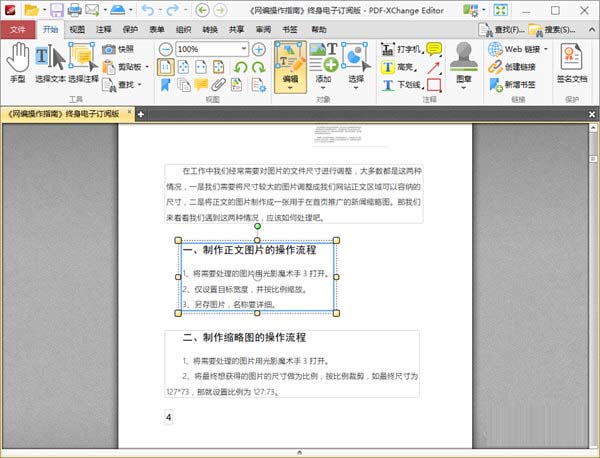Activate the Select Text (选择文本) tool

pyautogui.click(x=48, y=62)
